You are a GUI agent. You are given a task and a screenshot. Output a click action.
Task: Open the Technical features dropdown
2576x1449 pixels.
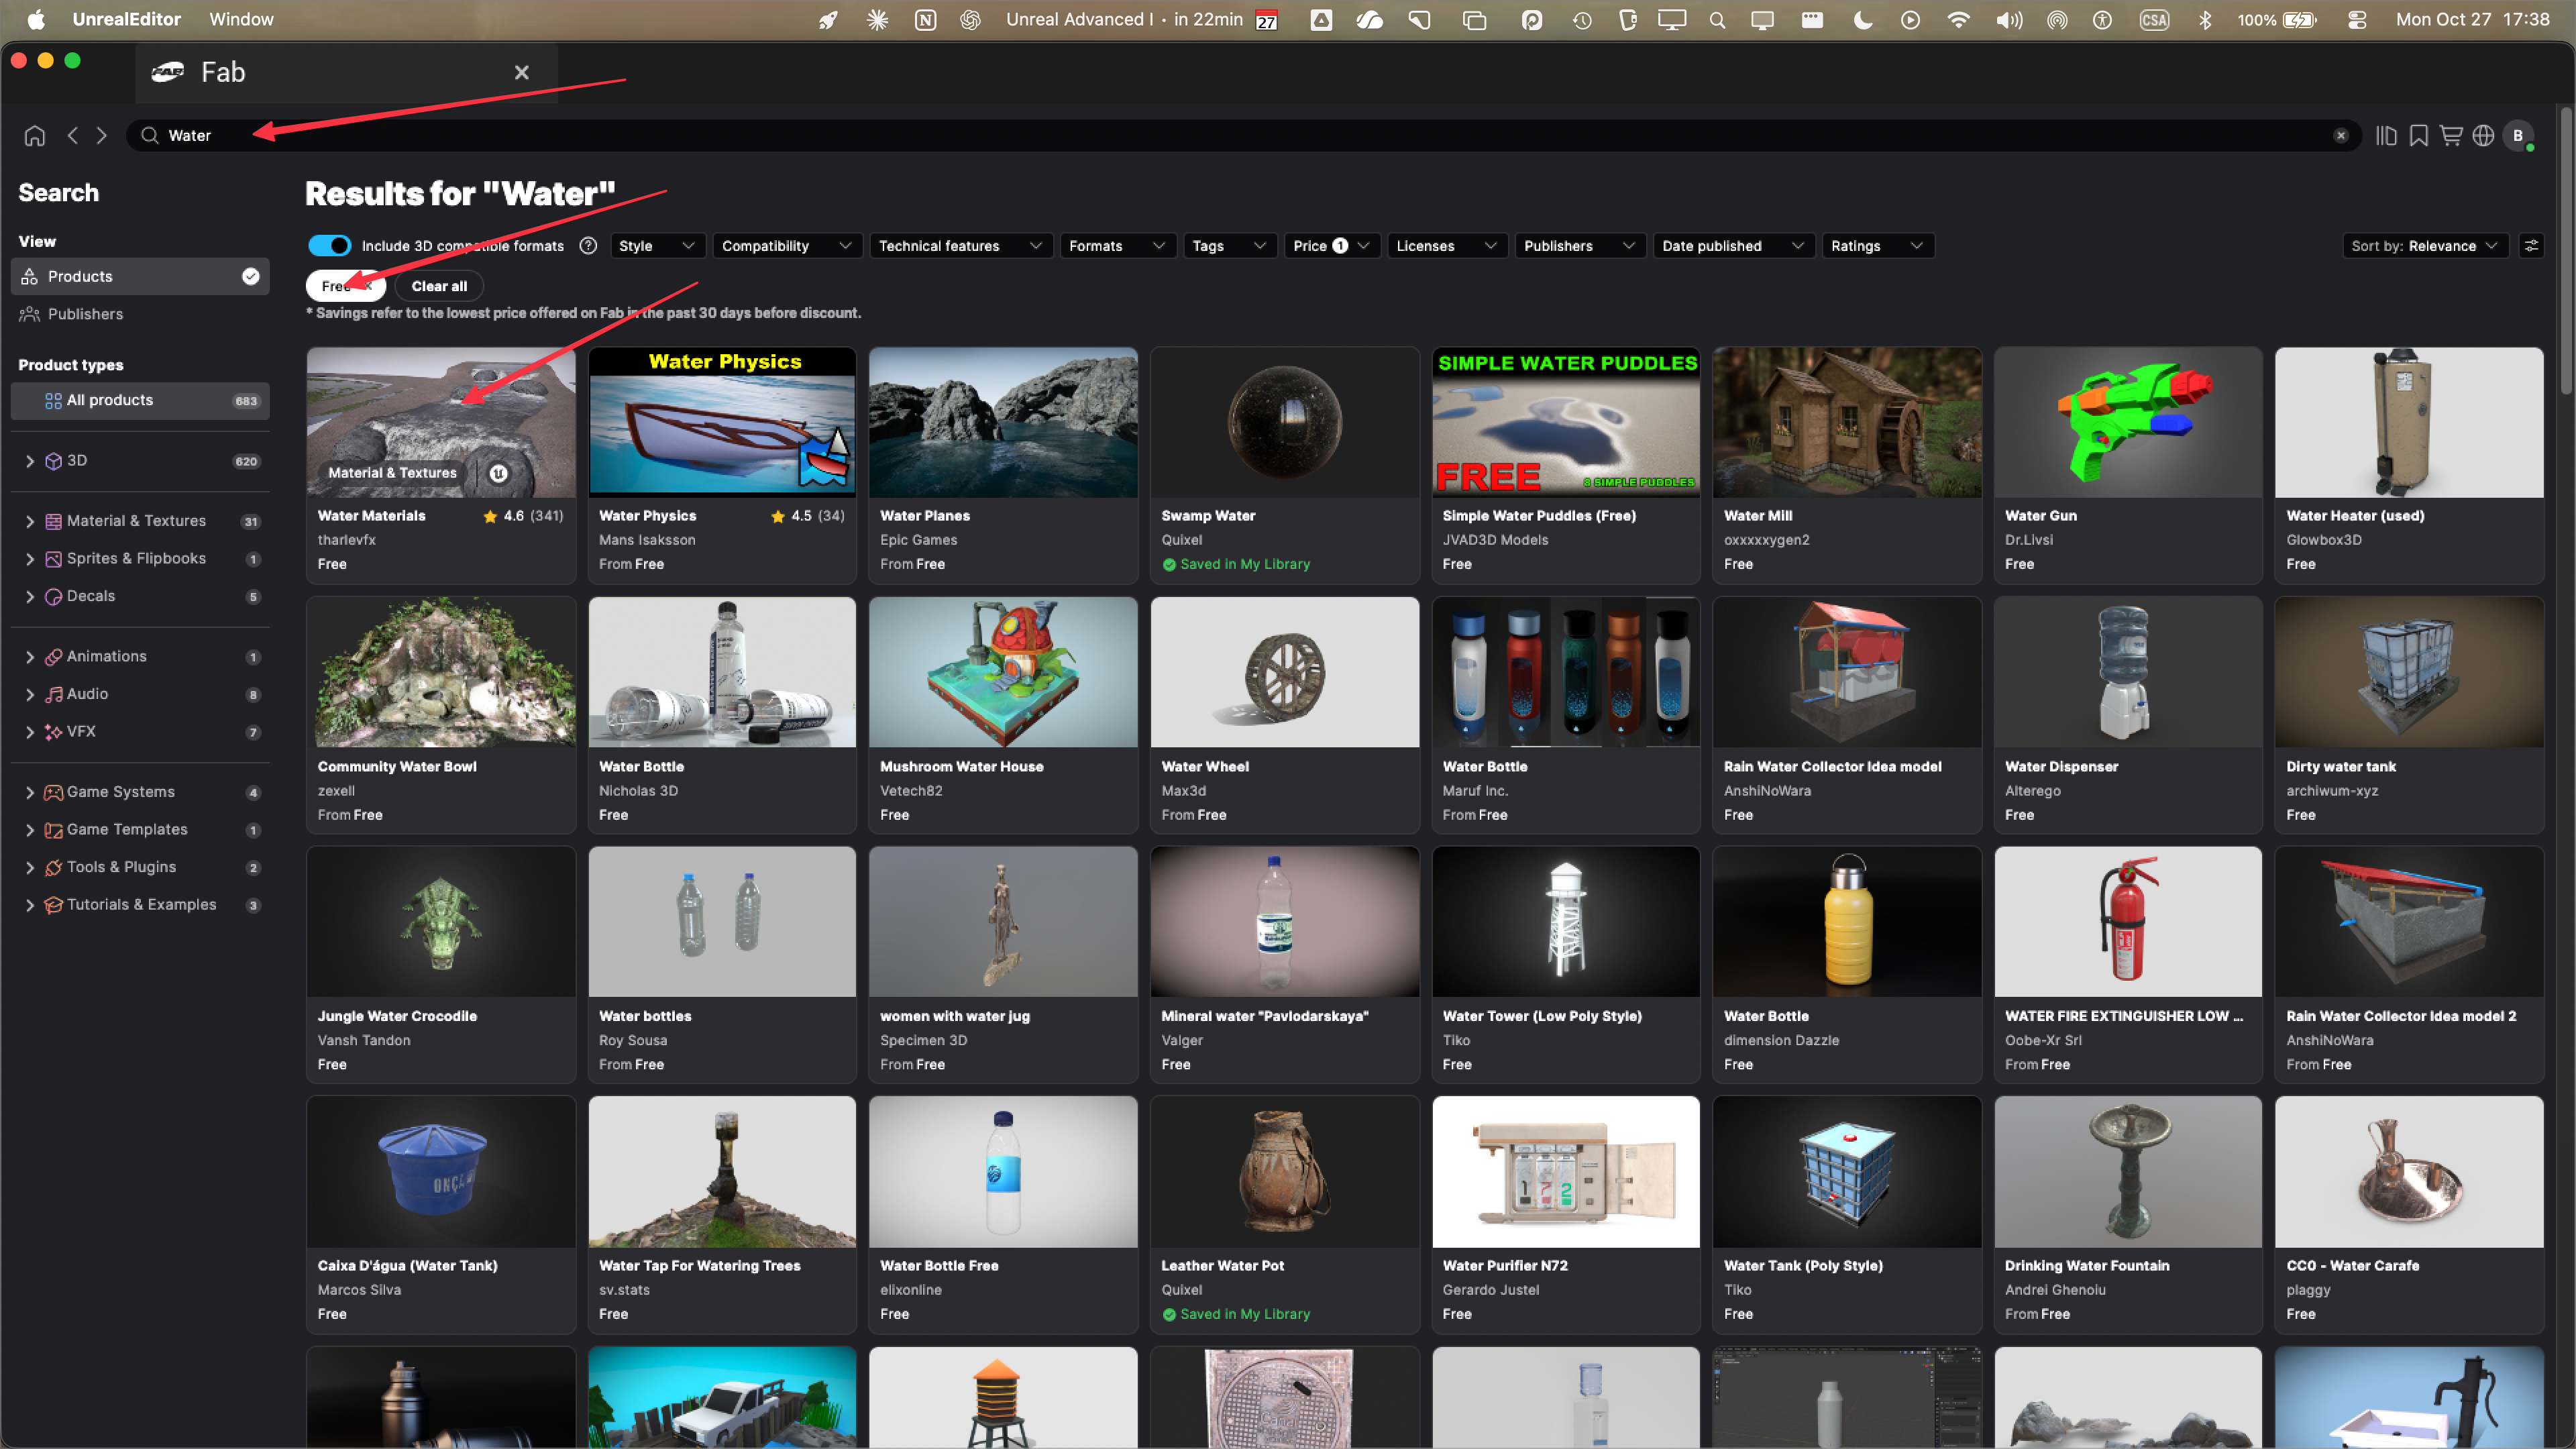click(x=960, y=245)
